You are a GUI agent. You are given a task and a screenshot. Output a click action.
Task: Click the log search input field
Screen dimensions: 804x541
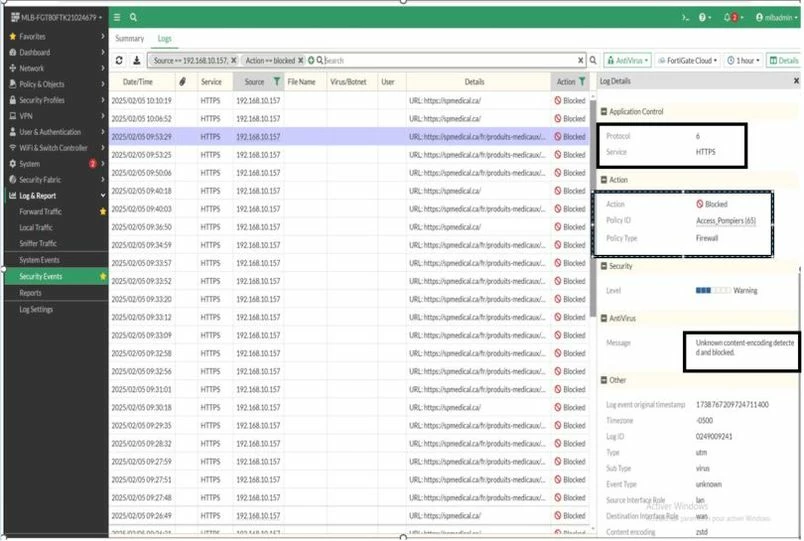pyautogui.click(x=450, y=61)
